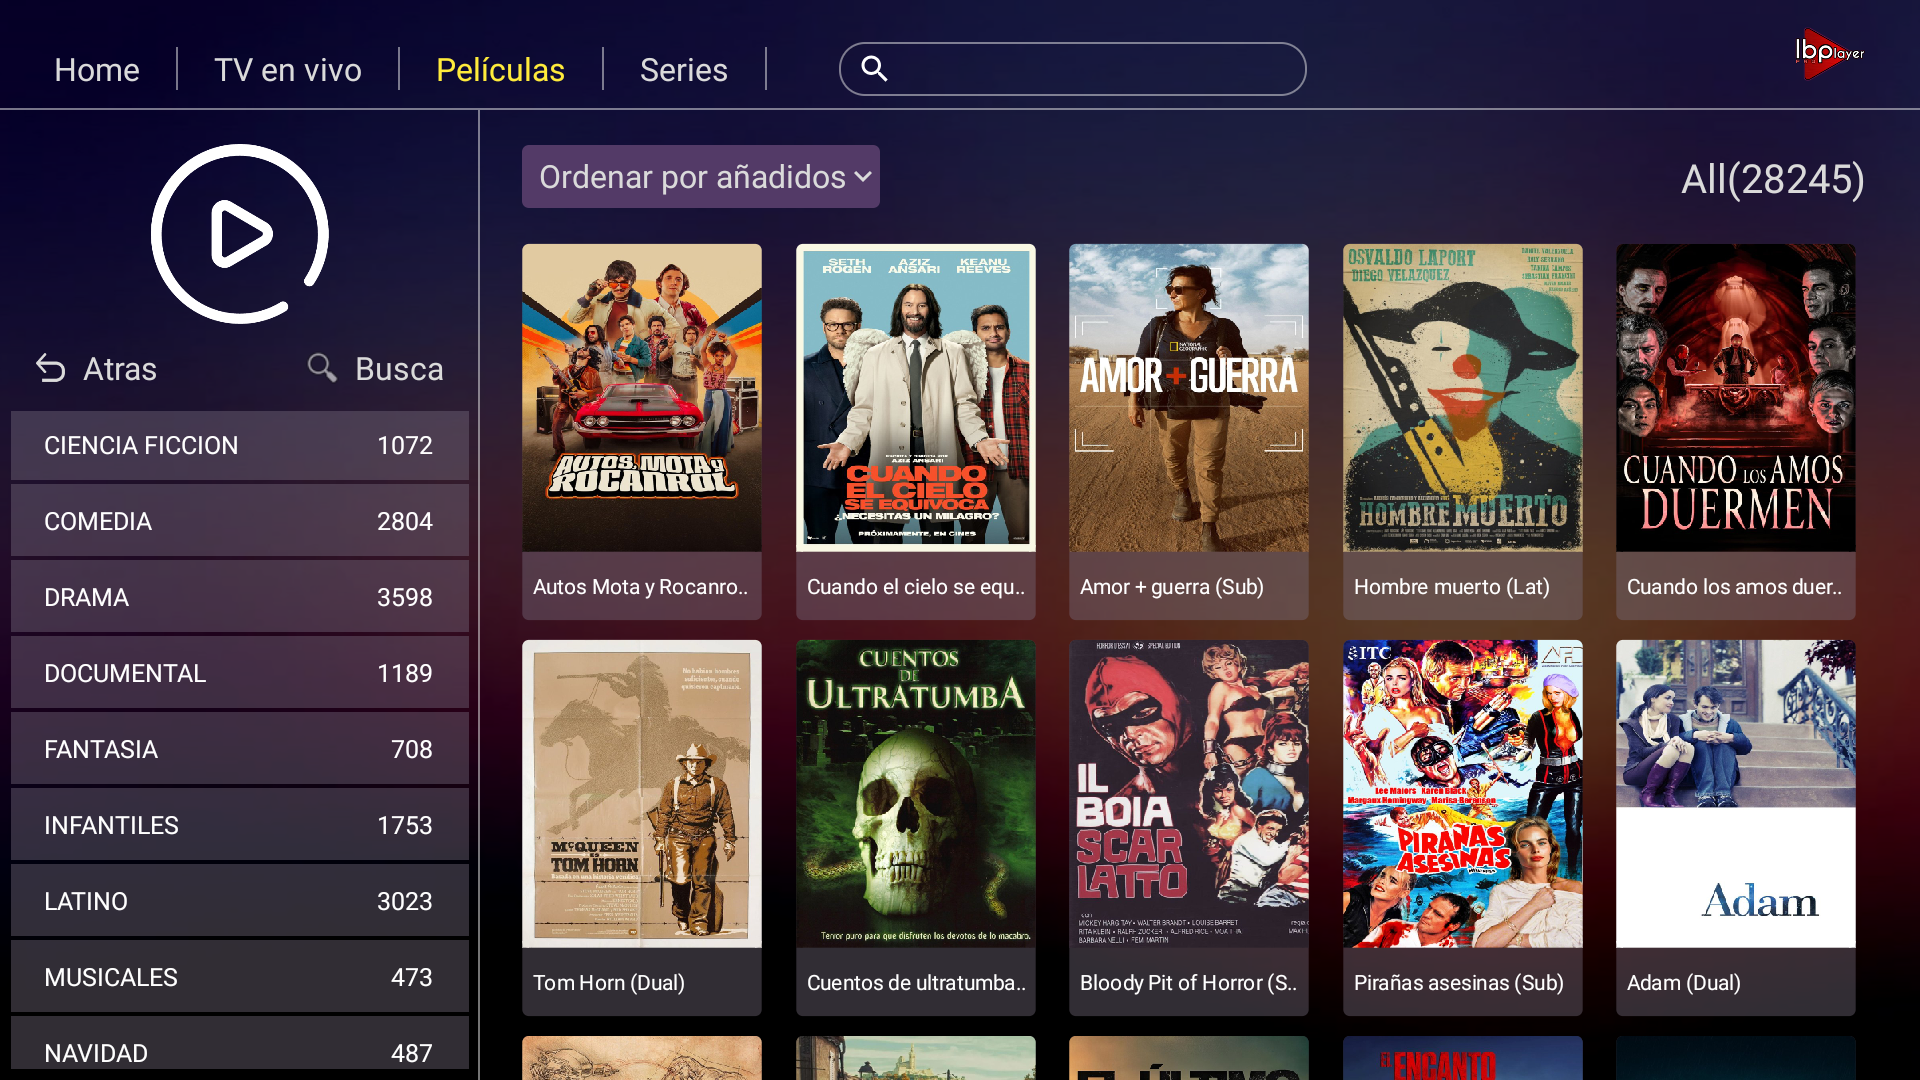Click the Atras back arrow icon
1920x1080 pixels.
[x=51, y=369]
